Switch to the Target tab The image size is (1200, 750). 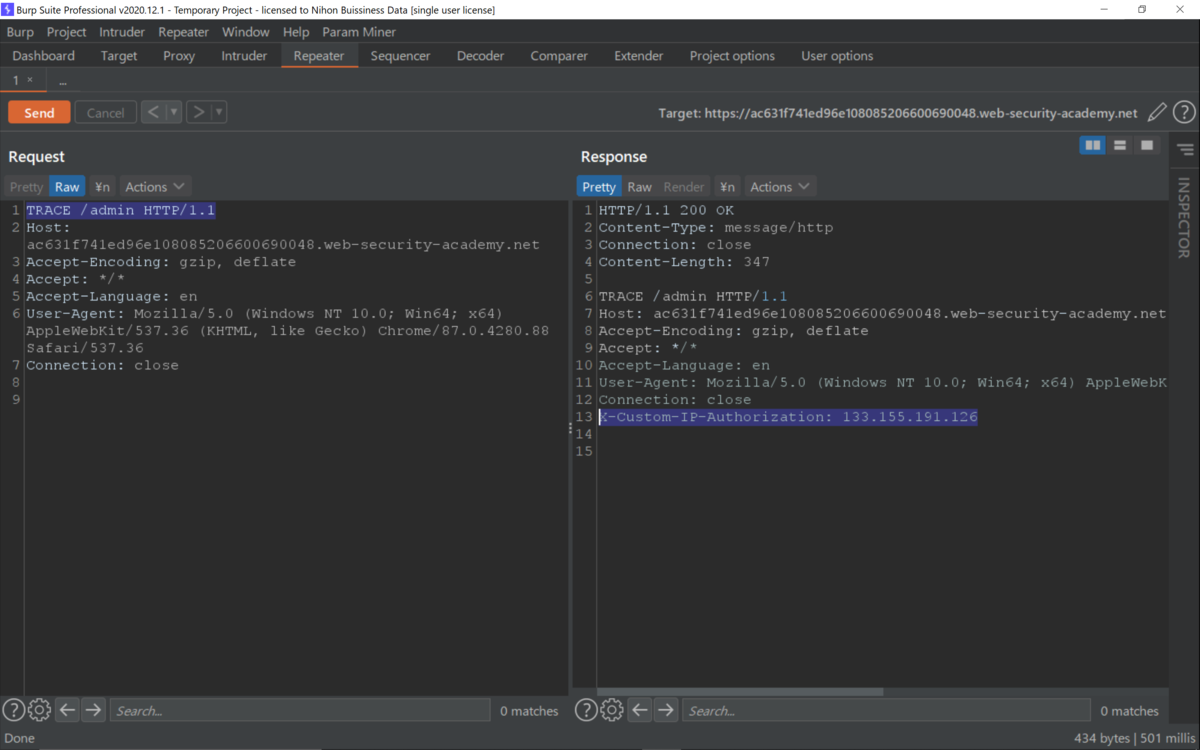119,56
